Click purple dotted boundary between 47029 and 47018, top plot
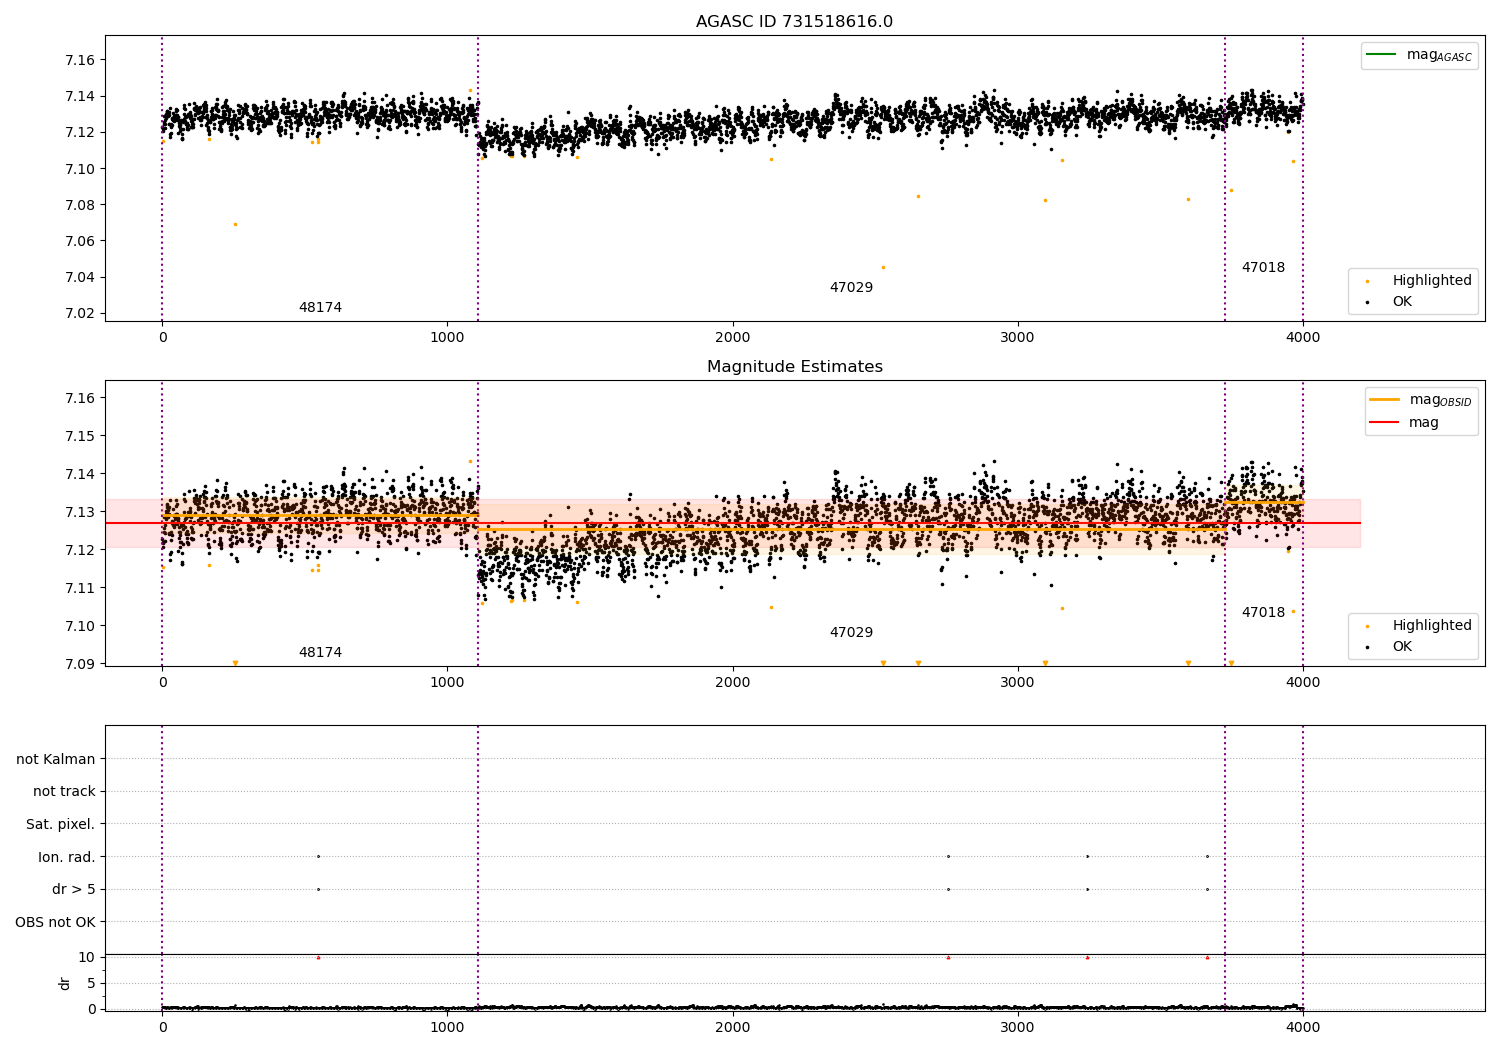This screenshot has width=1500, height=1050. (1225, 178)
